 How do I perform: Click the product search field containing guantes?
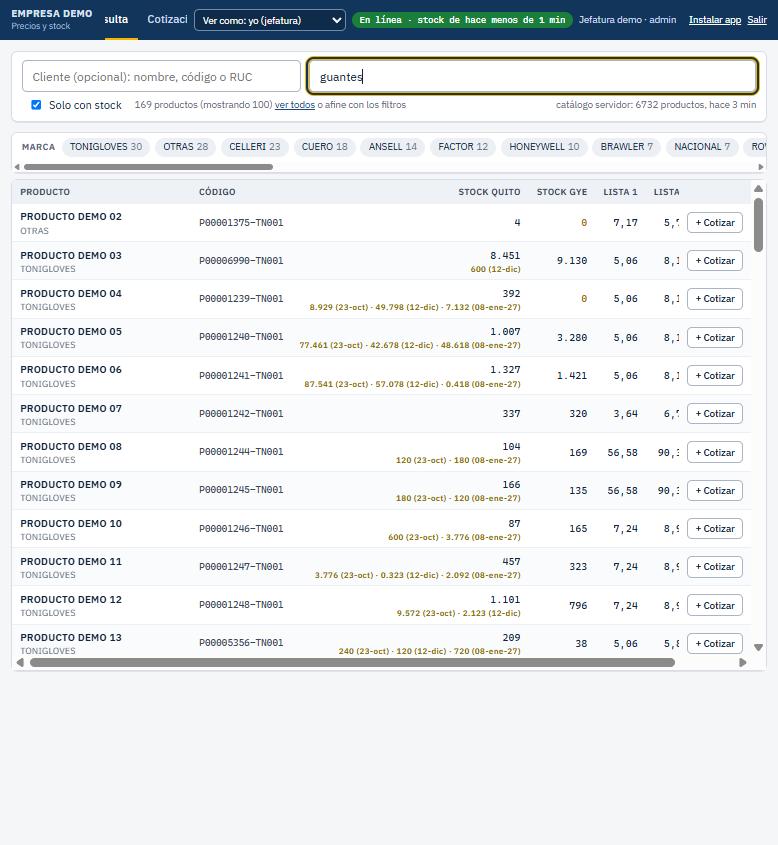(x=532, y=76)
